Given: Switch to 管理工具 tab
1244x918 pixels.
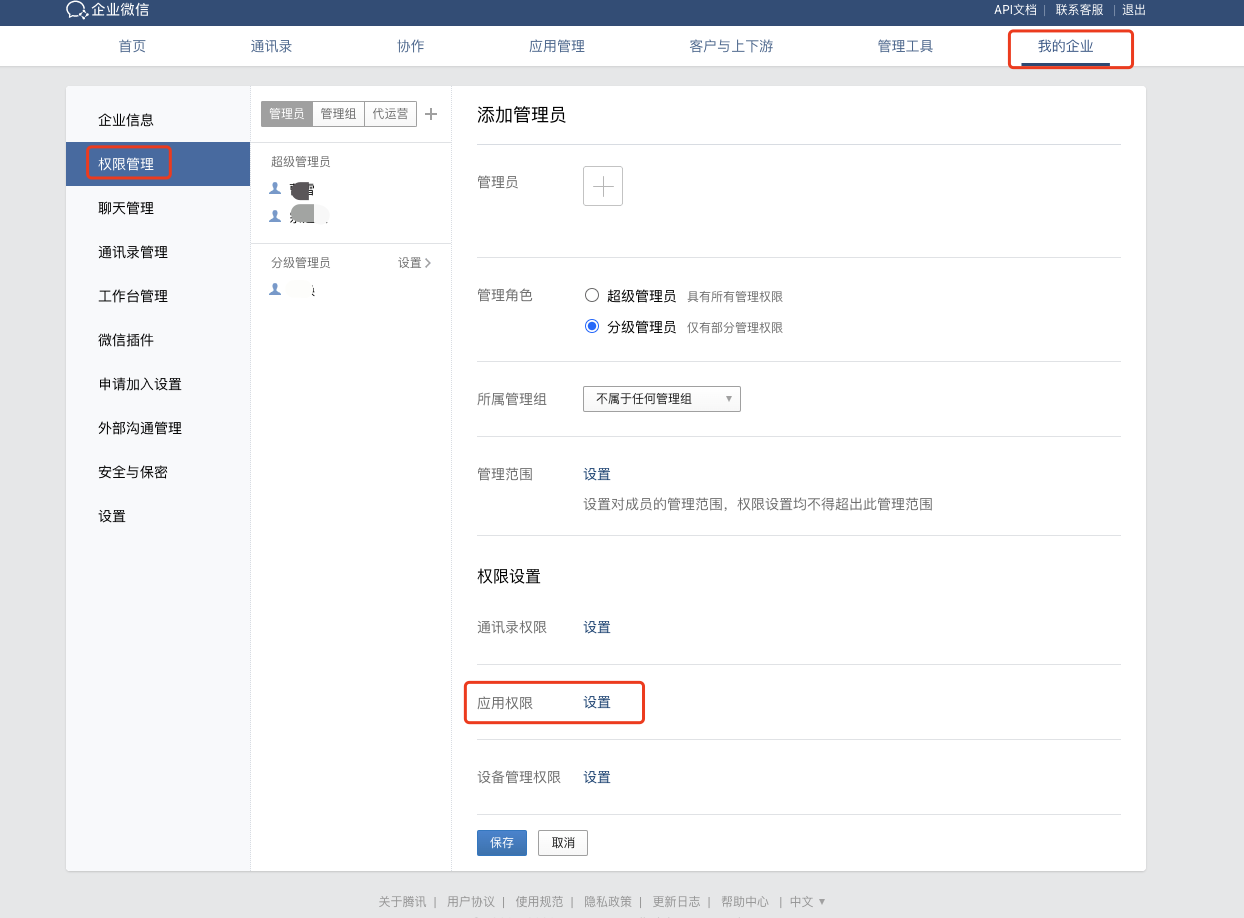Looking at the screenshot, I should tap(905, 46).
